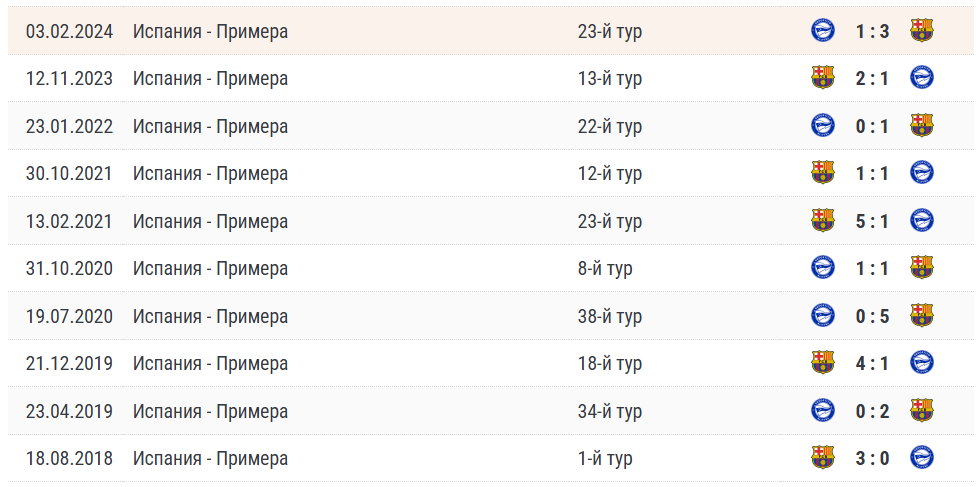Click Barcelona crest in the 03.02.2024 match row

[921, 31]
